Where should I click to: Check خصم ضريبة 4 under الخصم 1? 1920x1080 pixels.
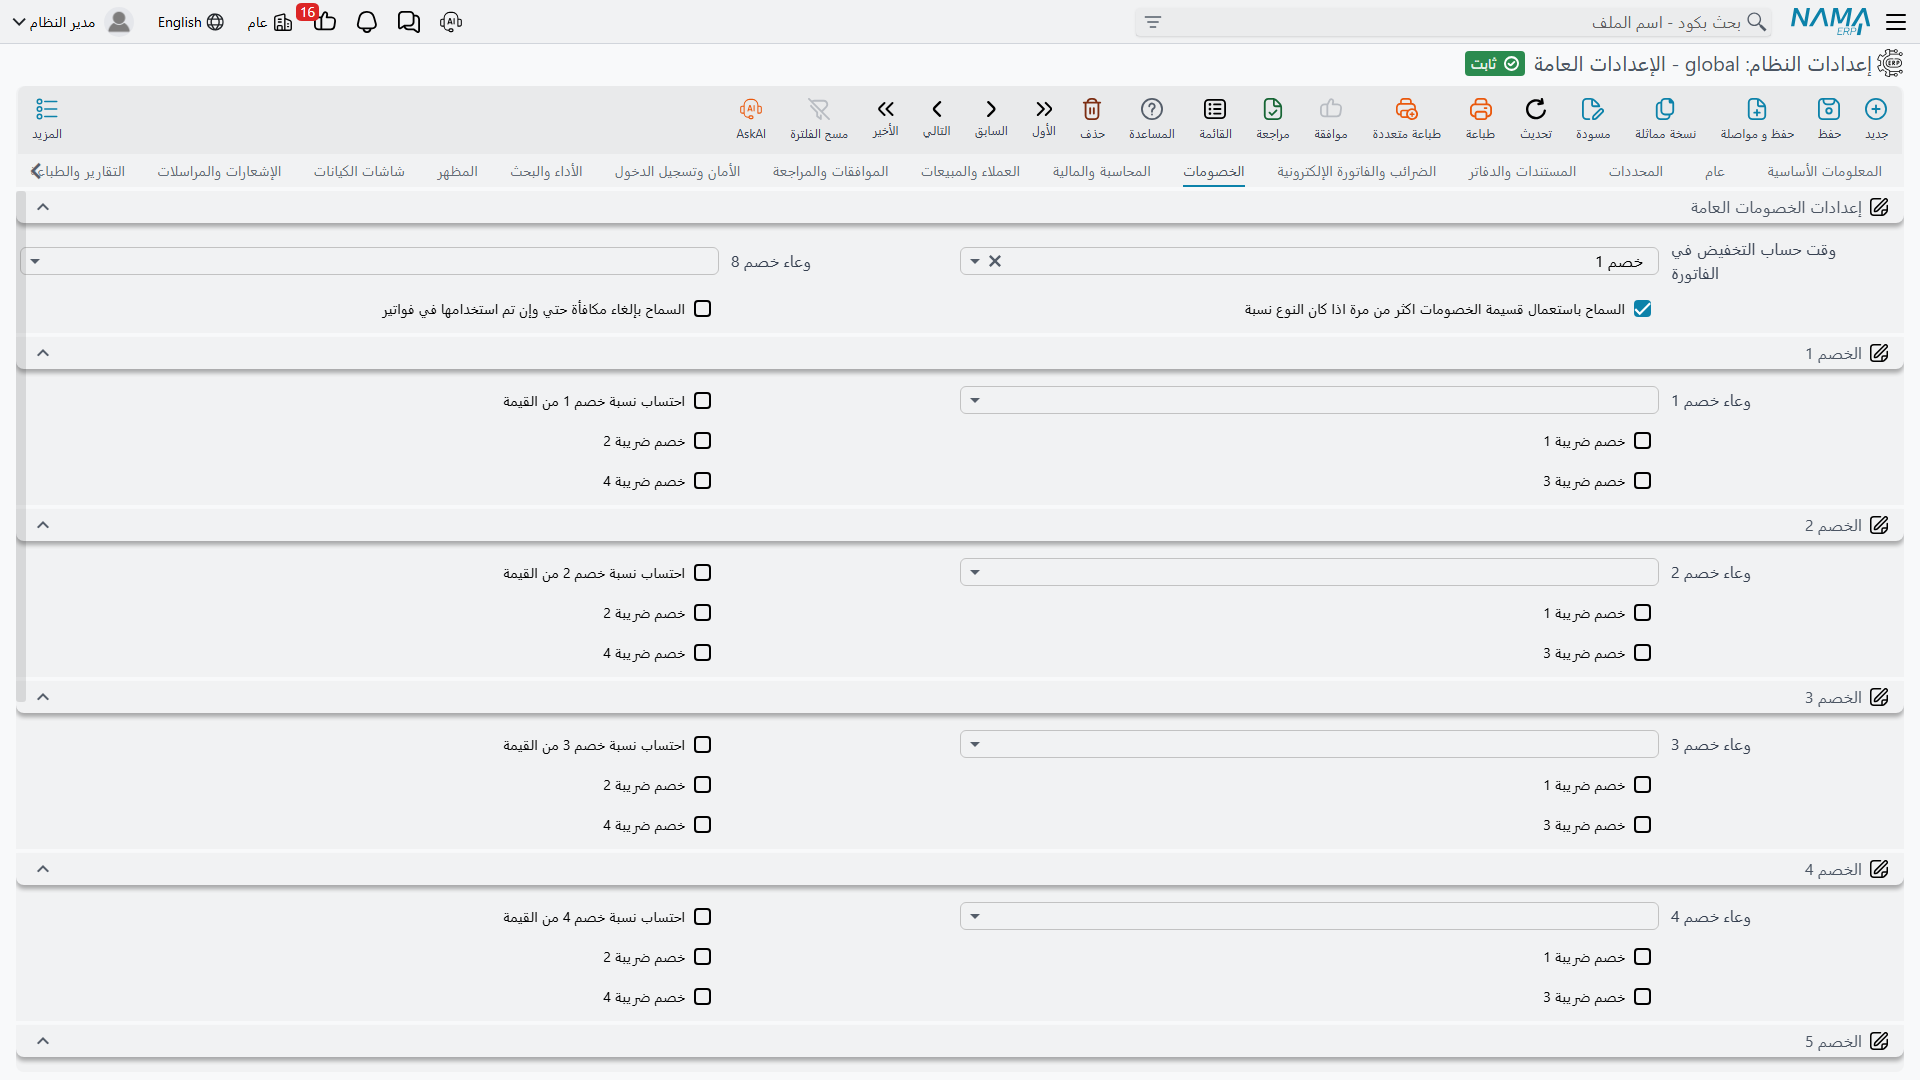tap(703, 481)
